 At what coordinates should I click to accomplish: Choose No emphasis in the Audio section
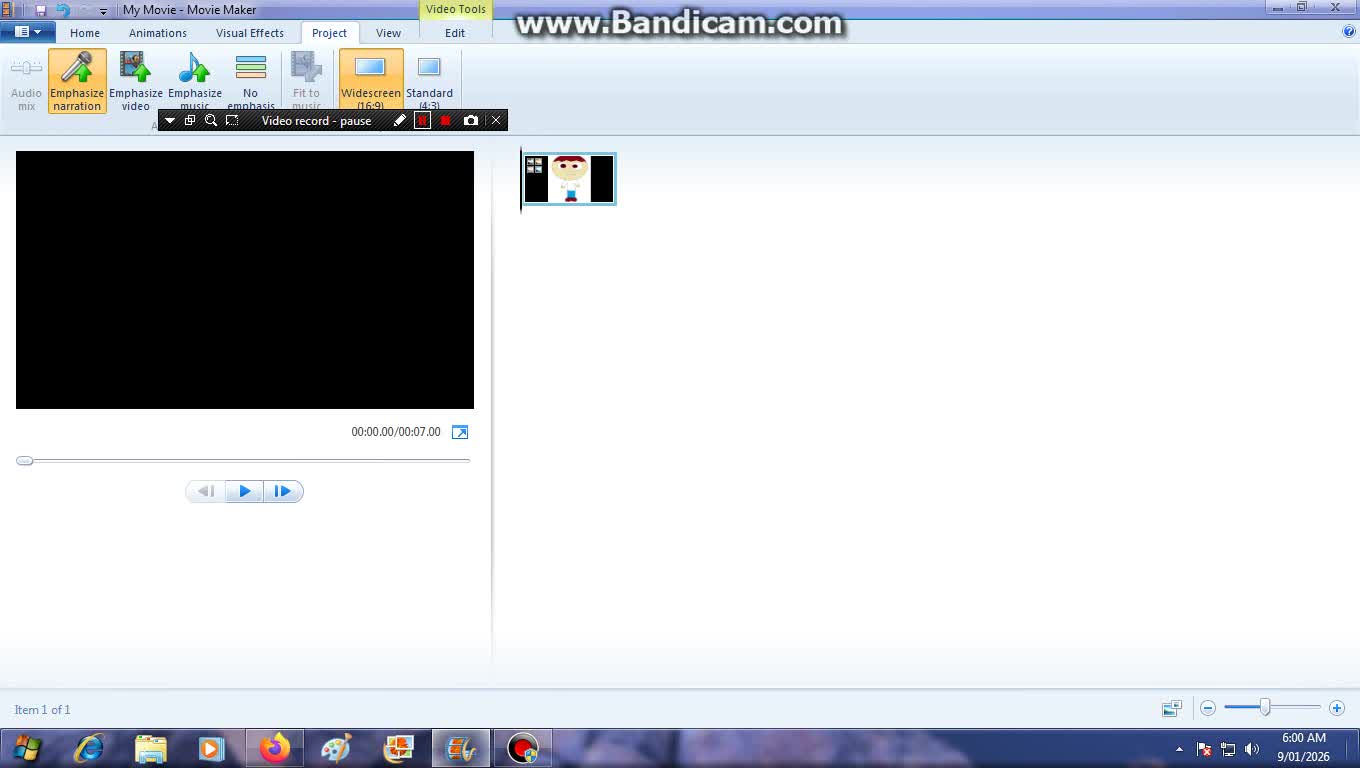[250, 80]
